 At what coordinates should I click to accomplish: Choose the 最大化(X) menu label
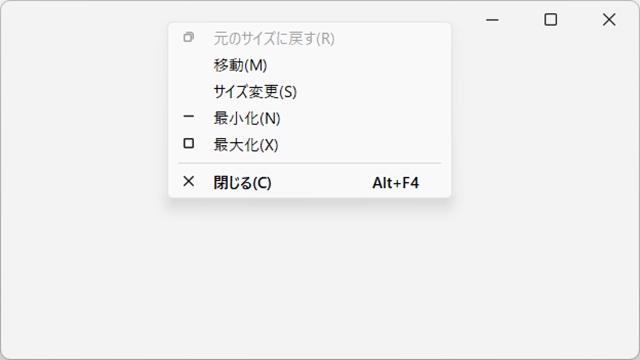point(246,145)
